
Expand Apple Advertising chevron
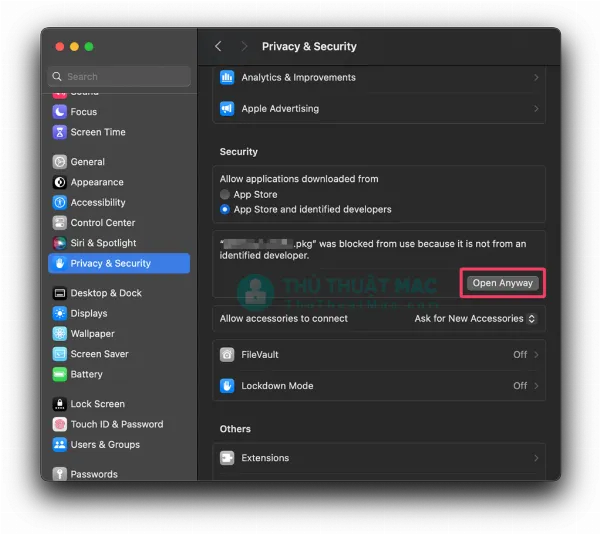[536, 109]
